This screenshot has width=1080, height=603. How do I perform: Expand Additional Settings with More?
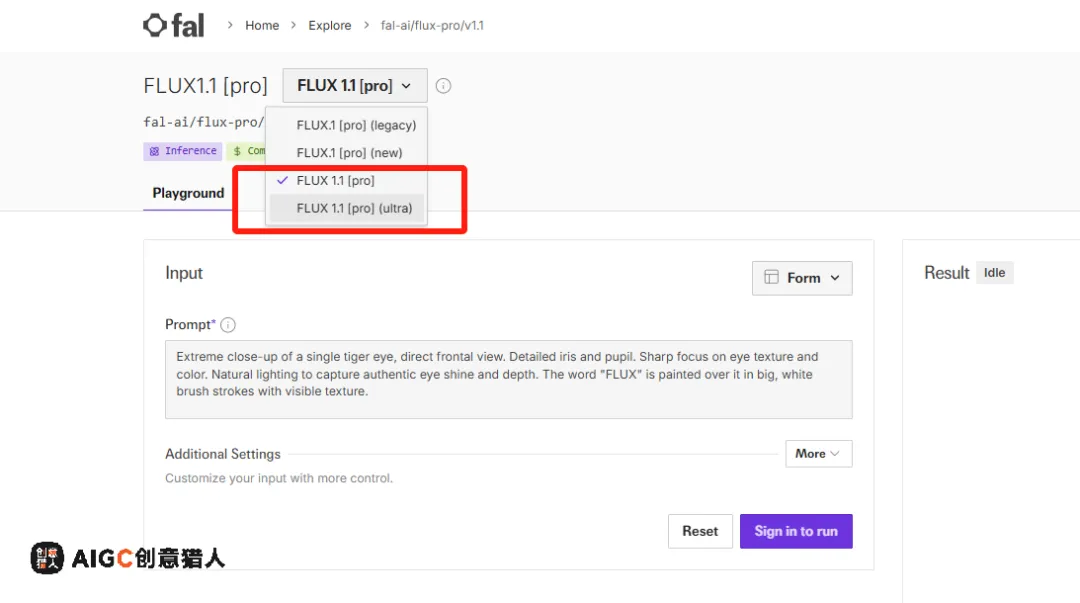(818, 453)
